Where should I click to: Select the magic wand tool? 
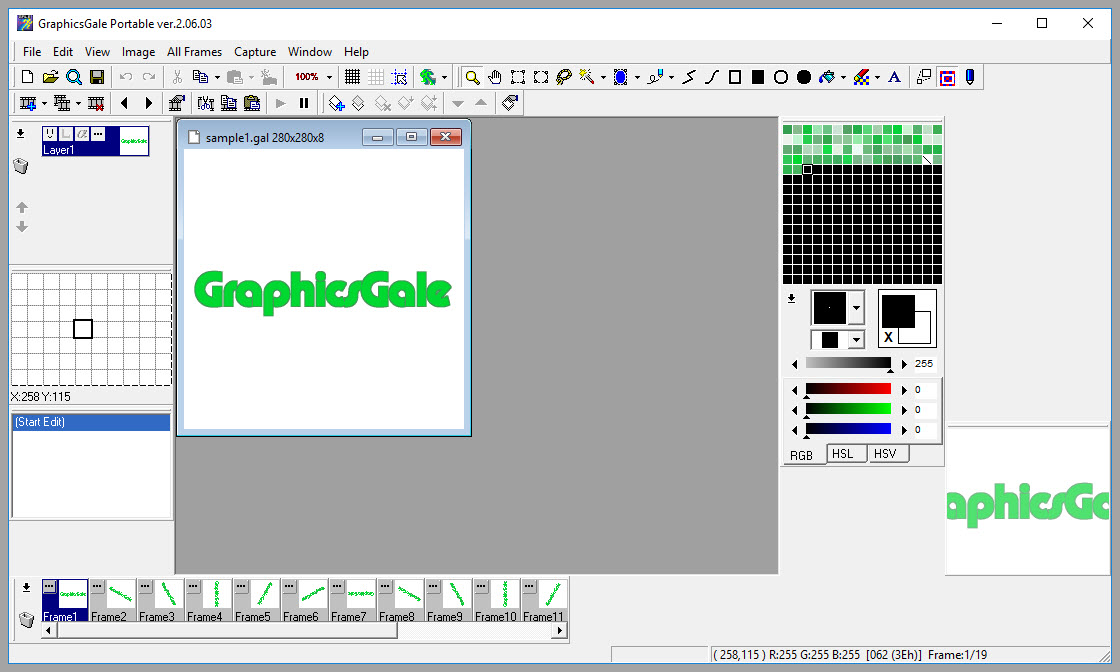(587, 77)
